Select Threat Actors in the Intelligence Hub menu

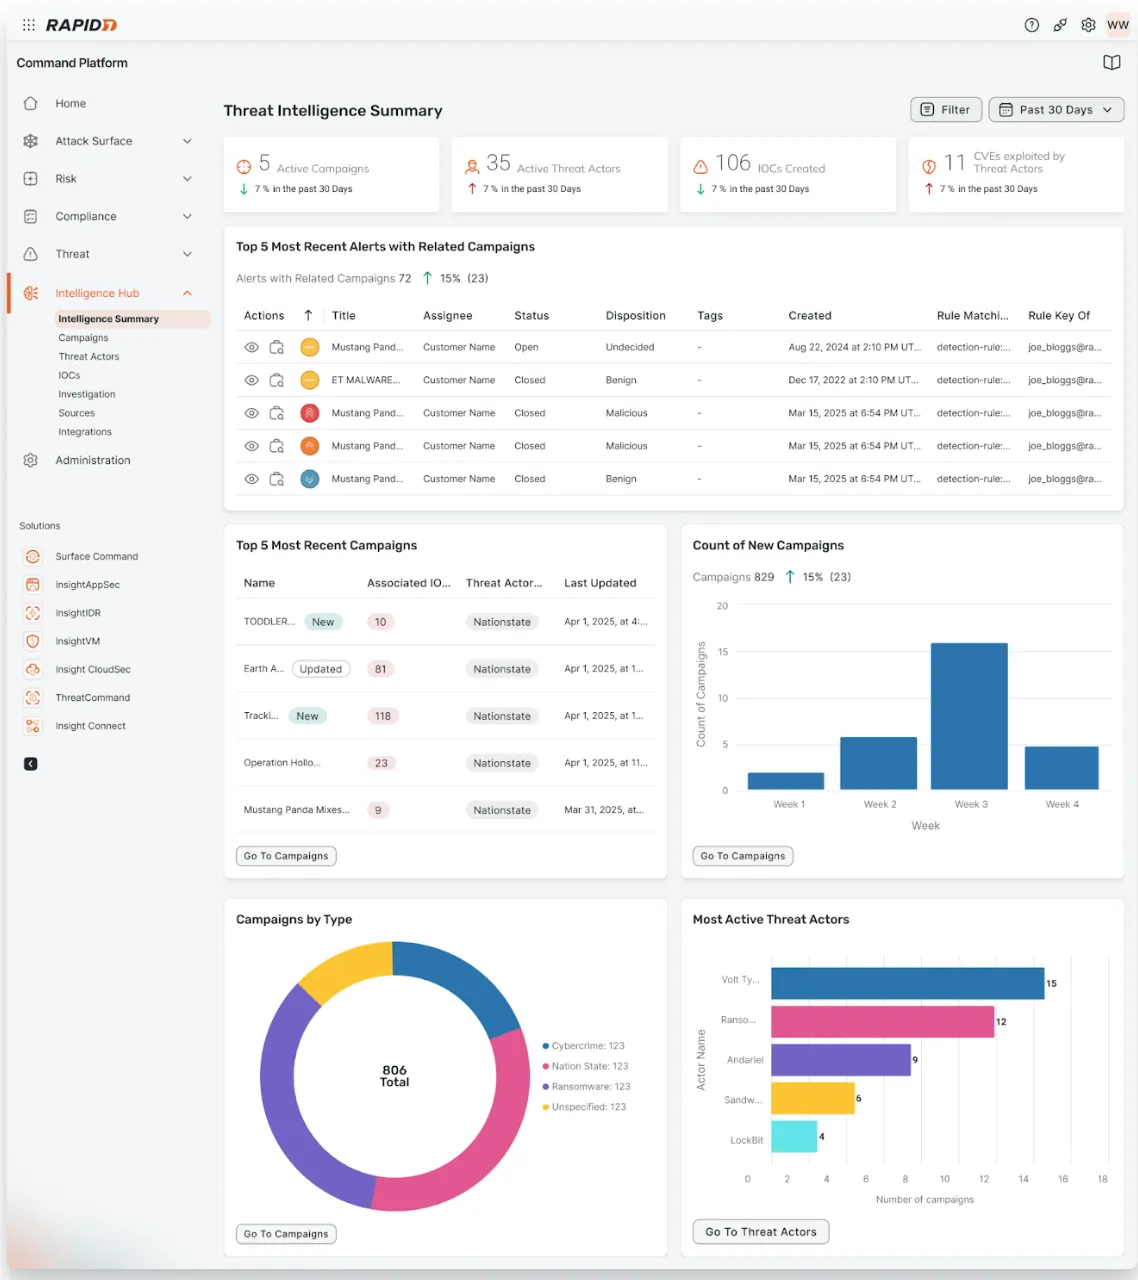[x=88, y=356]
